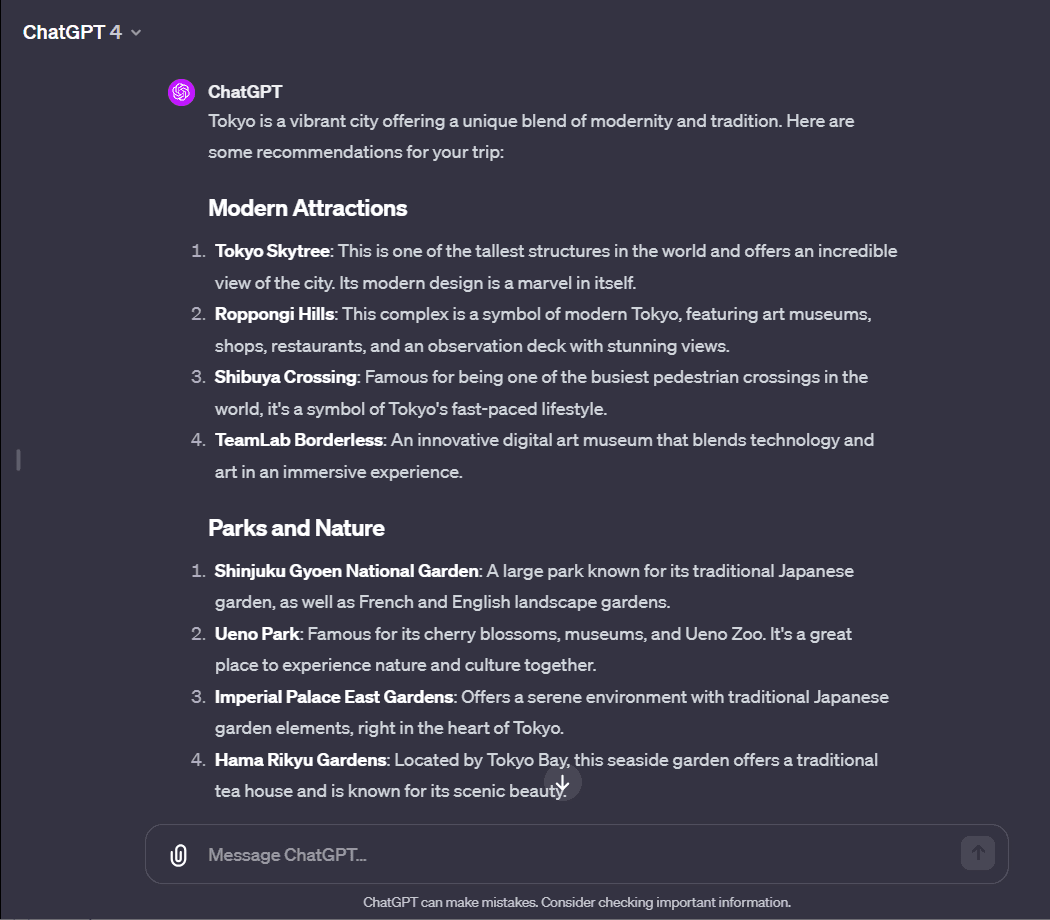Select the bold Hama Rikyu Gardens entry

click(x=300, y=760)
